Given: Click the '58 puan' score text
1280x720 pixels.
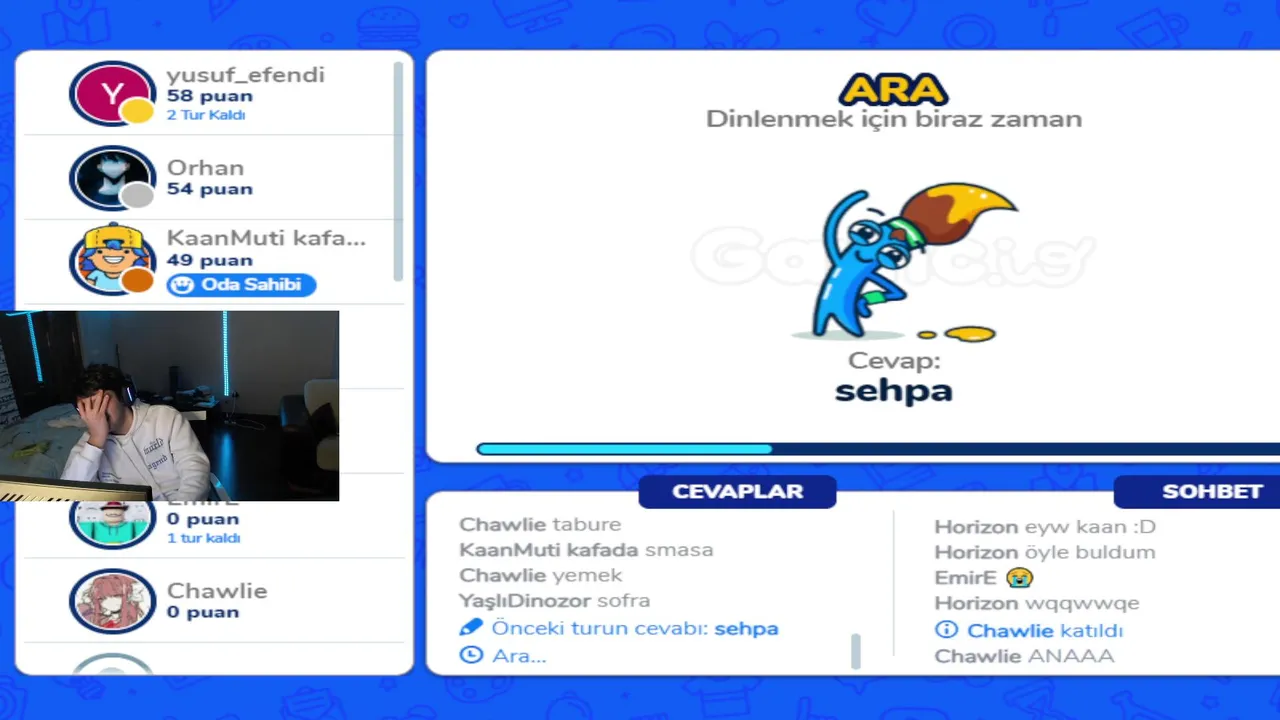Looking at the screenshot, I should (210, 96).
